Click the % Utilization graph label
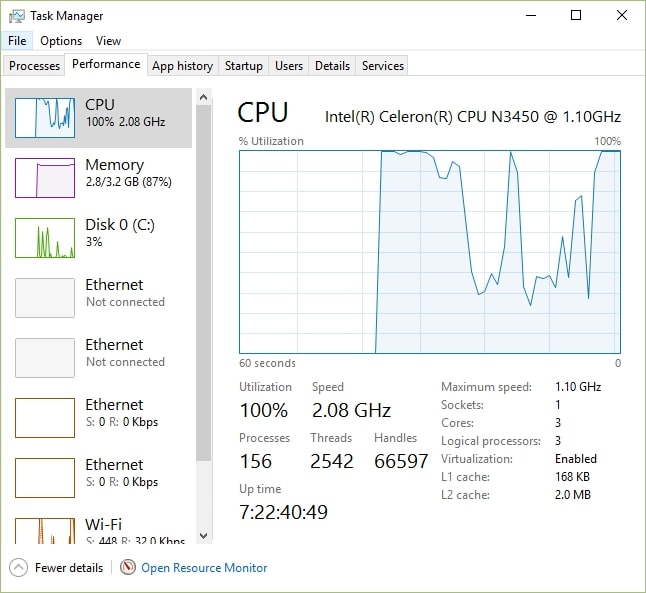Screen dimensions: 646x593 271,141
